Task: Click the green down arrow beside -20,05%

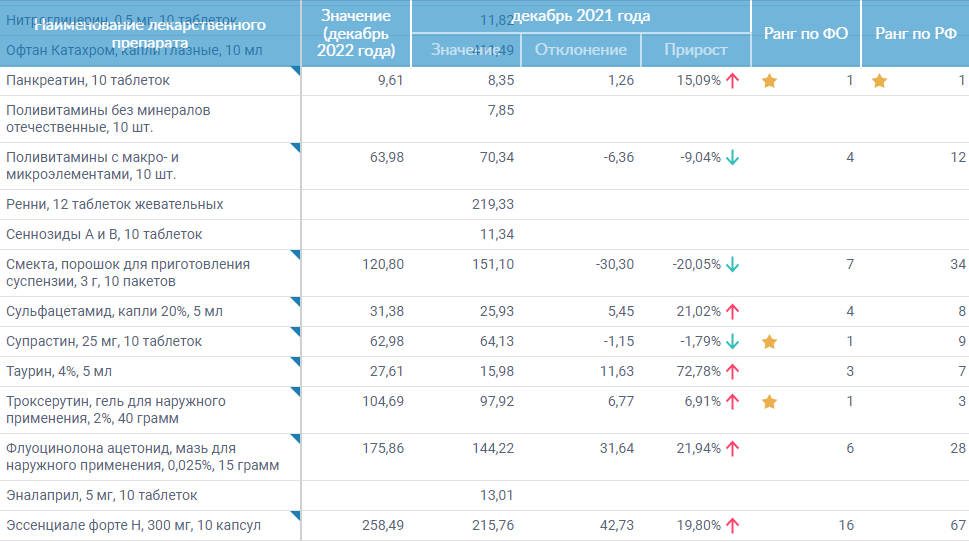Action: pos(732,265)
